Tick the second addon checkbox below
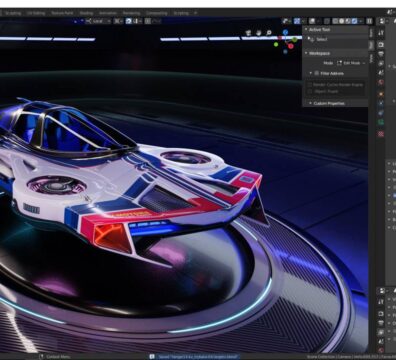 [x=310, y=91]
